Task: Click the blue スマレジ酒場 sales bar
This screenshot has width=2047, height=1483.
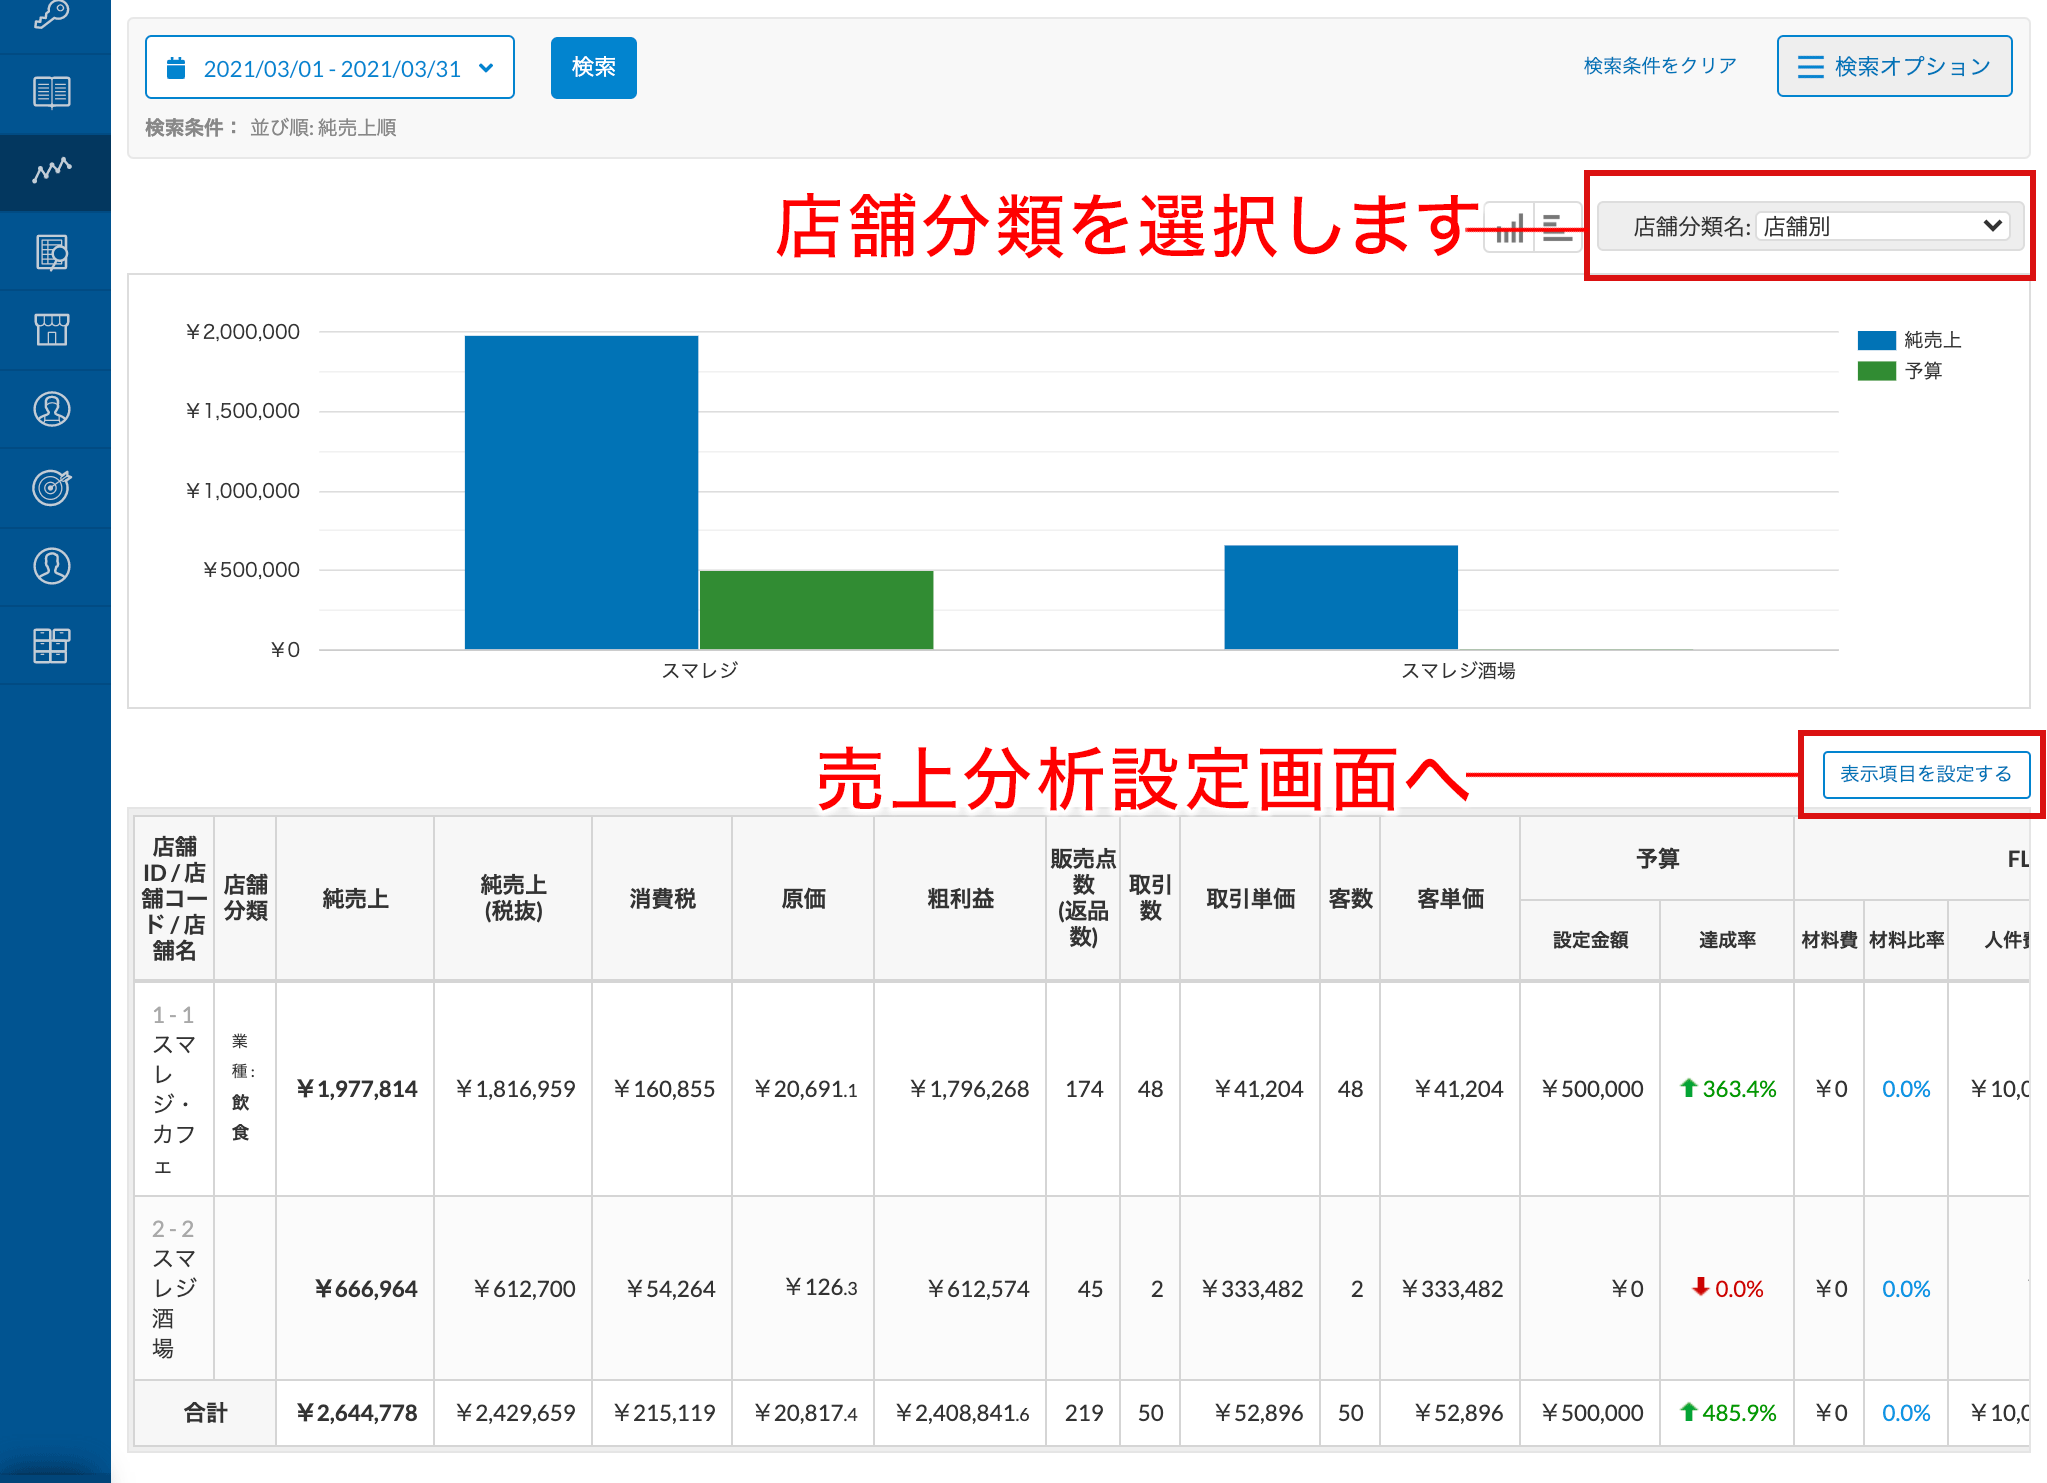Action: coord(1341,597)
